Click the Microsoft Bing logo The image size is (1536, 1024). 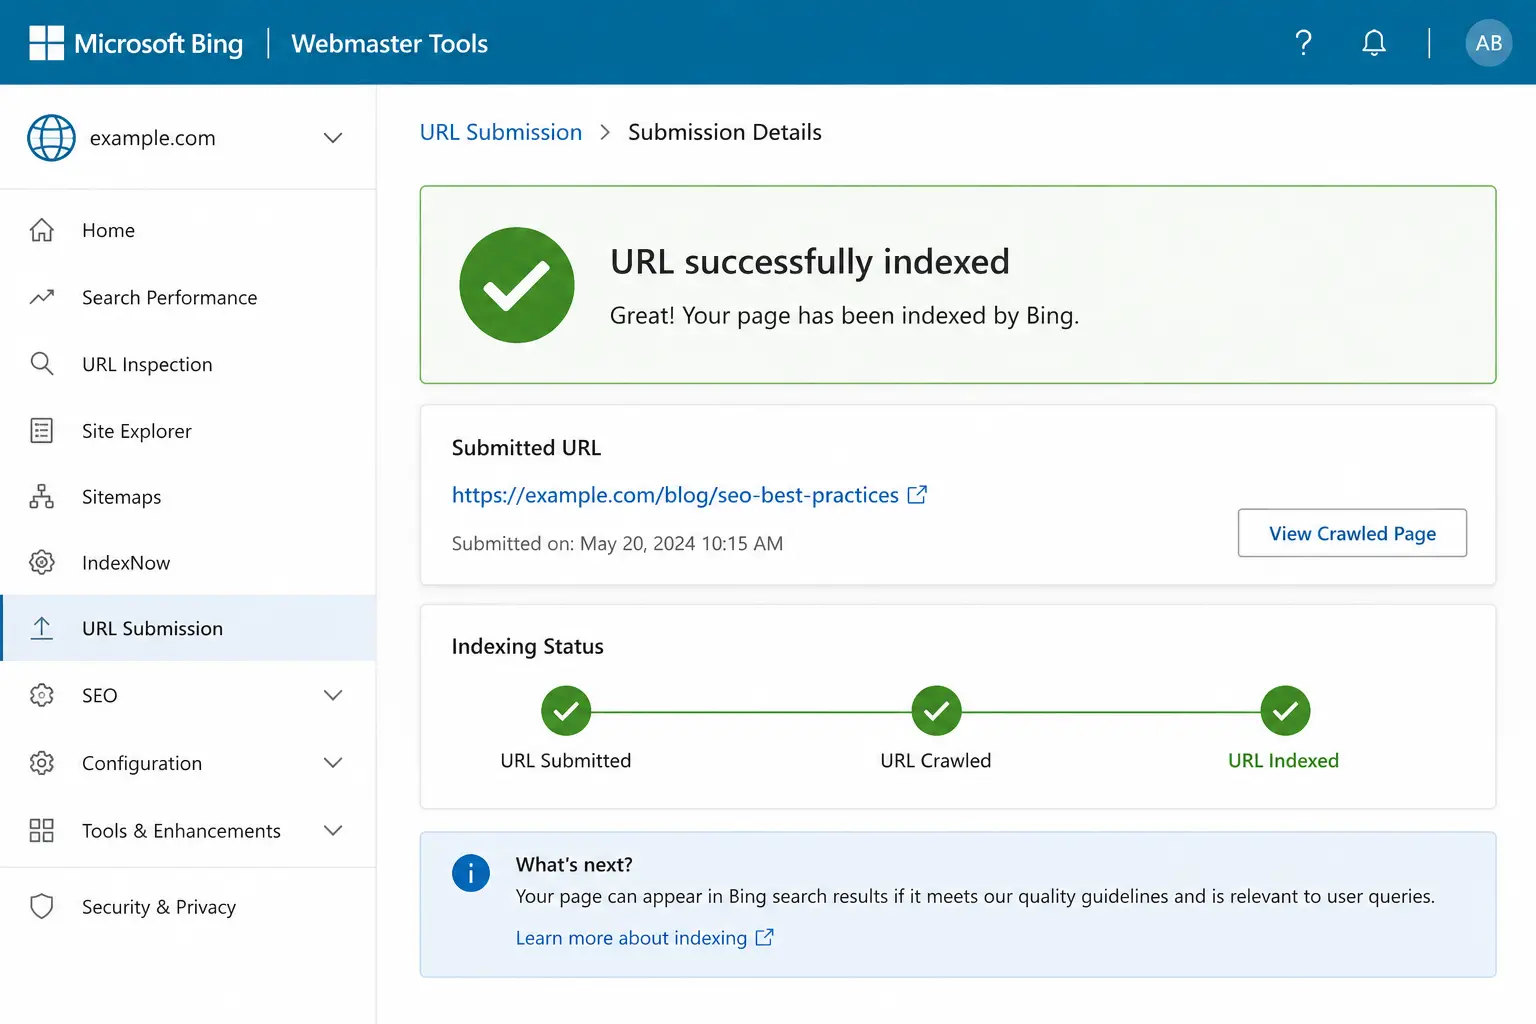click(136, 43)
